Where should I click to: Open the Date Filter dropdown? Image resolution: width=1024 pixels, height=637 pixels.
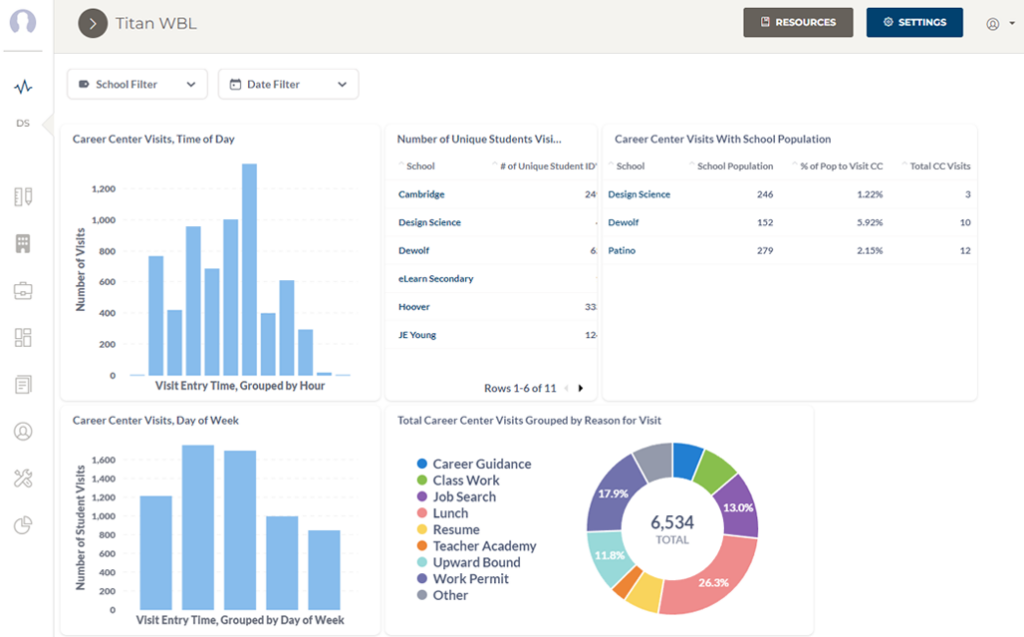tap(288, 84)
